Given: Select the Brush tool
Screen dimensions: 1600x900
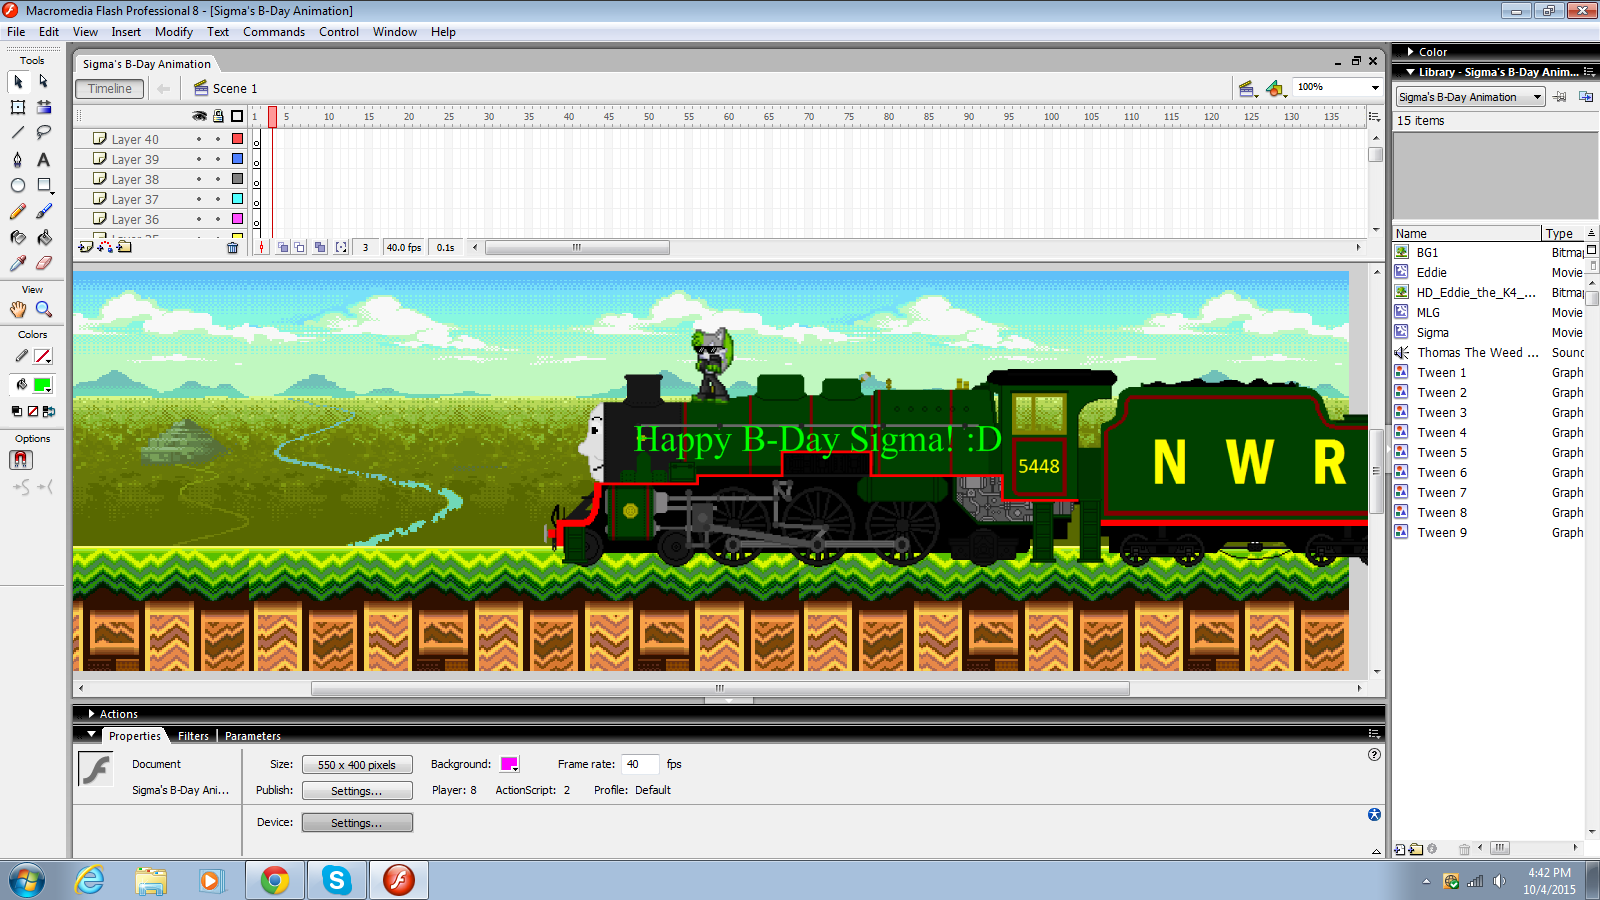Looking at the screenshot, I should coord(44,211).
